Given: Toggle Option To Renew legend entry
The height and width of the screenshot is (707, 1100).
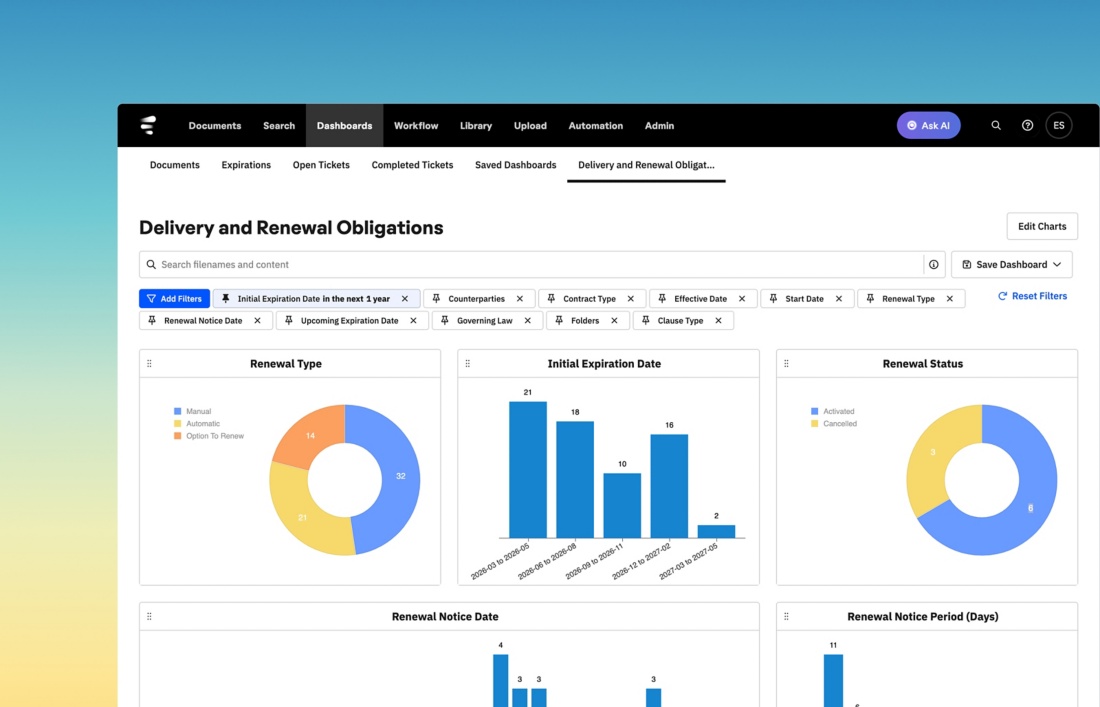Looking at the screenshot, I should coord(214,436).
